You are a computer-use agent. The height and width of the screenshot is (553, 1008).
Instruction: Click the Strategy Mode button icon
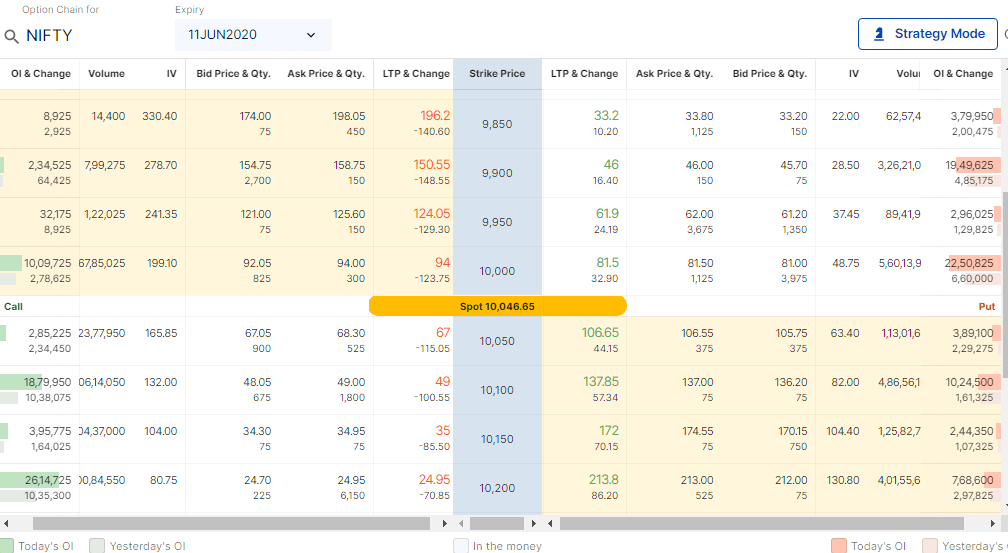879,33
